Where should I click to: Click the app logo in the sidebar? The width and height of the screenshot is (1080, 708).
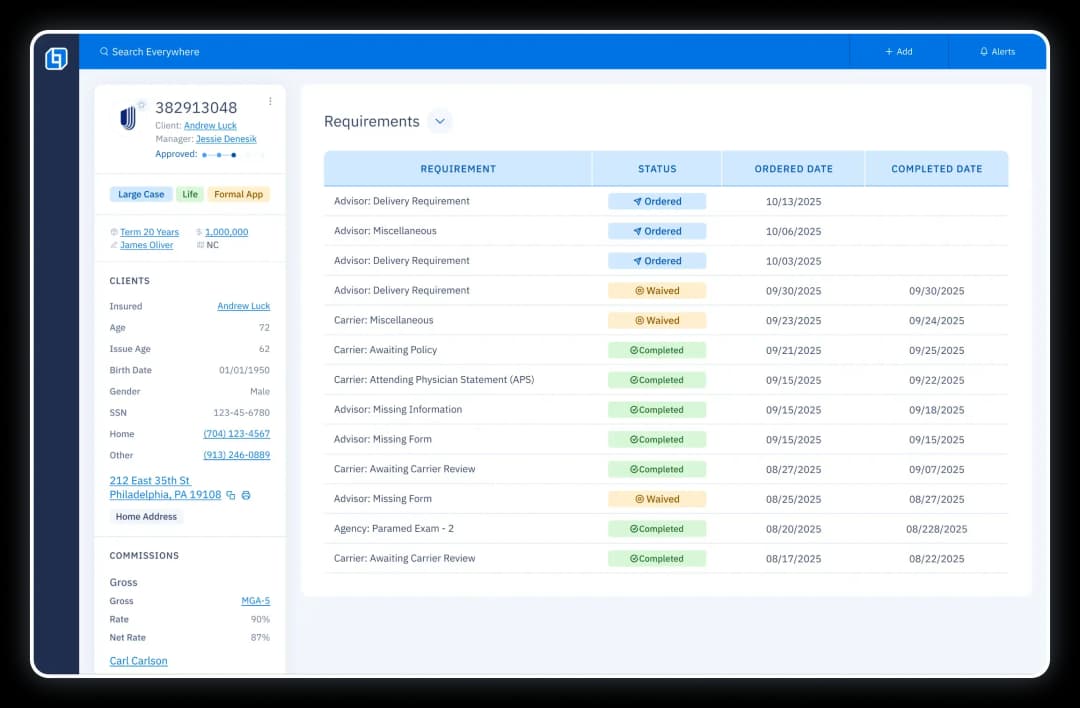(56, 59)
